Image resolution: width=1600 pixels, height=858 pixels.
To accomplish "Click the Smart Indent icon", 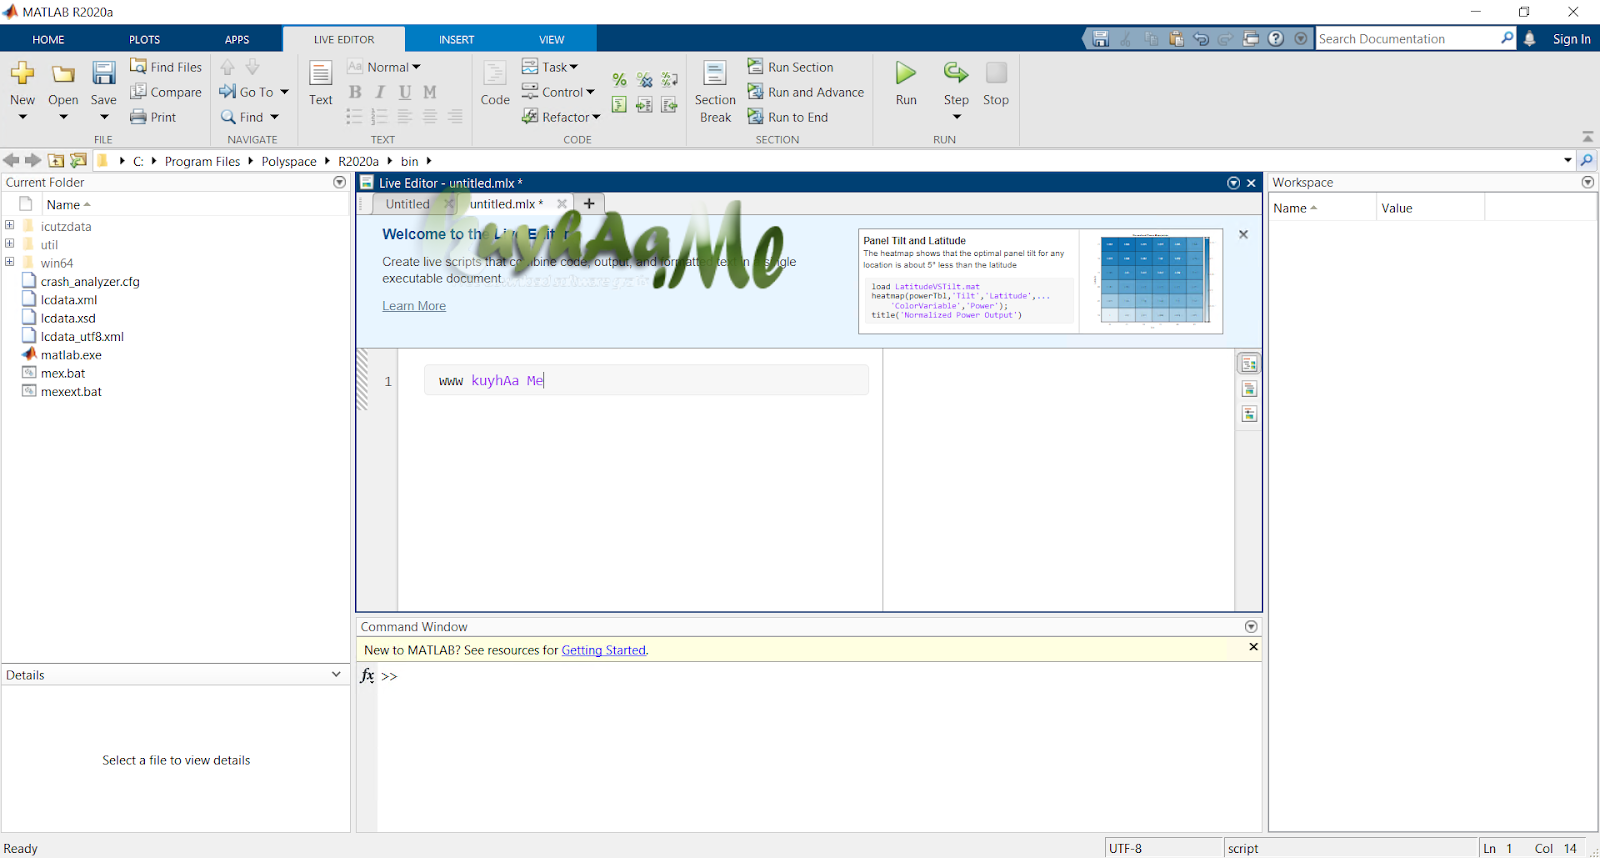I will 620,105.
